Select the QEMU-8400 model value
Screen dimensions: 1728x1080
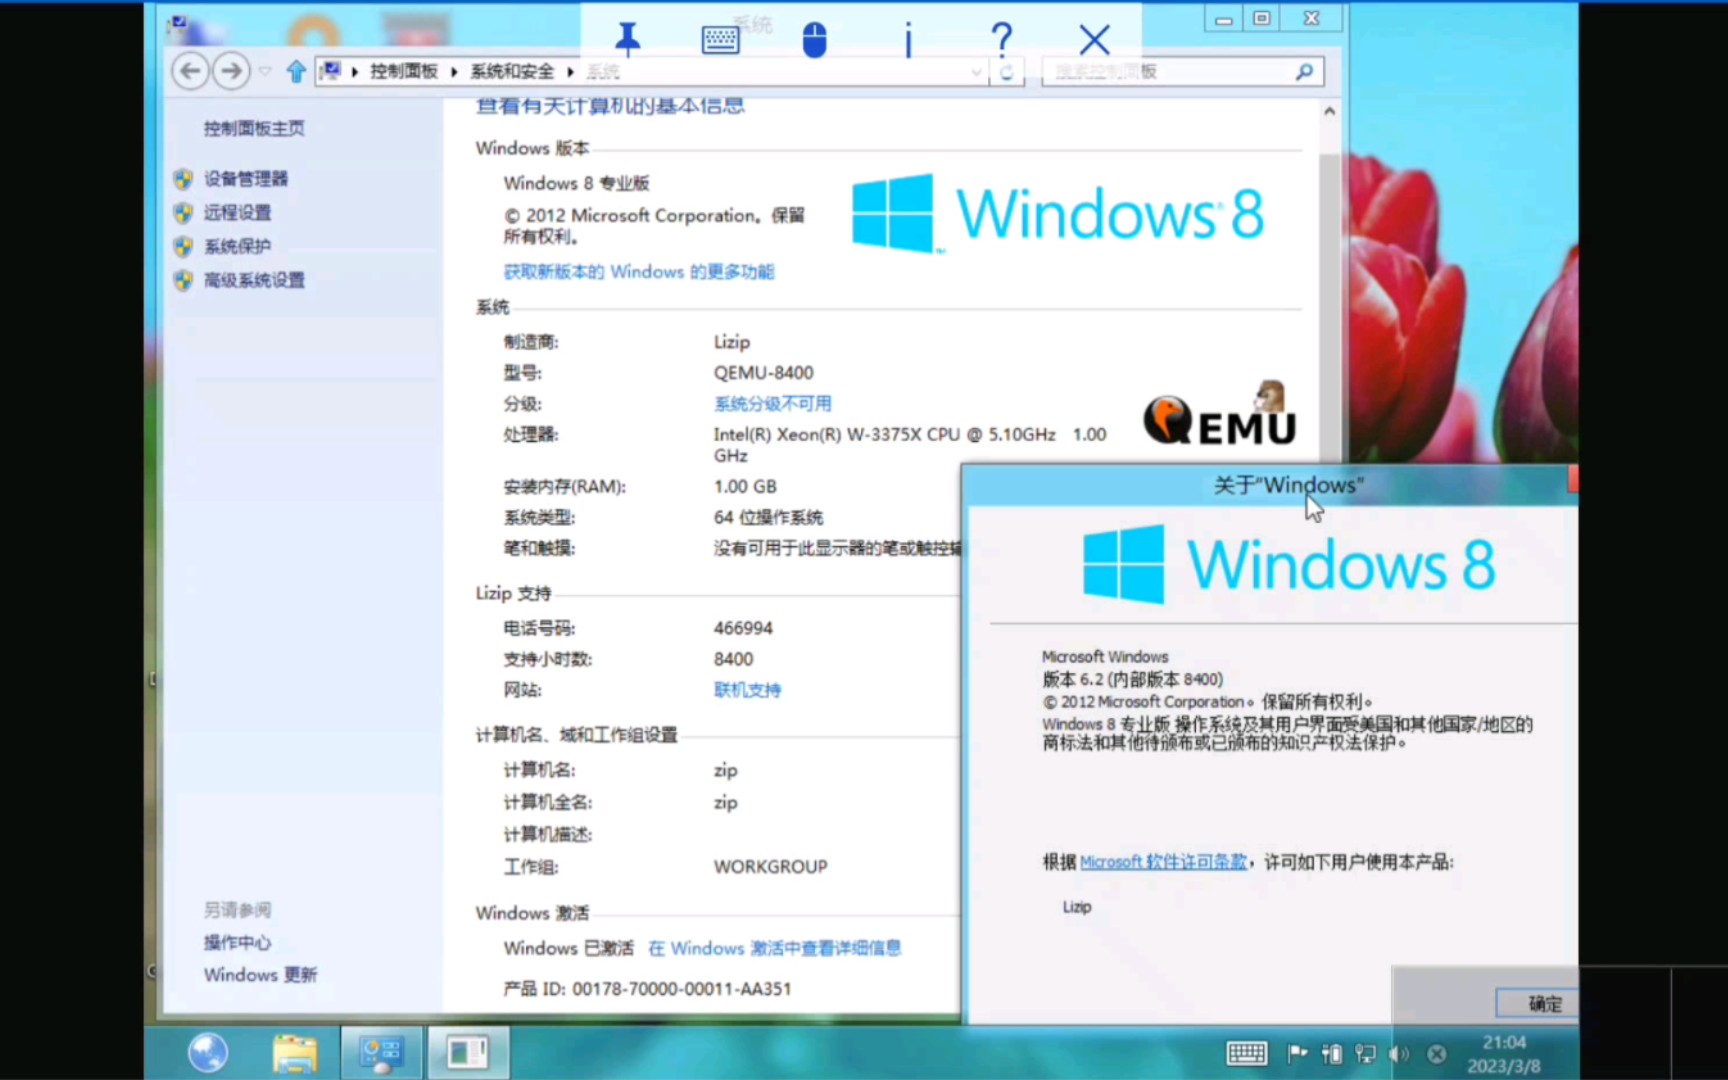pos(763,372)
